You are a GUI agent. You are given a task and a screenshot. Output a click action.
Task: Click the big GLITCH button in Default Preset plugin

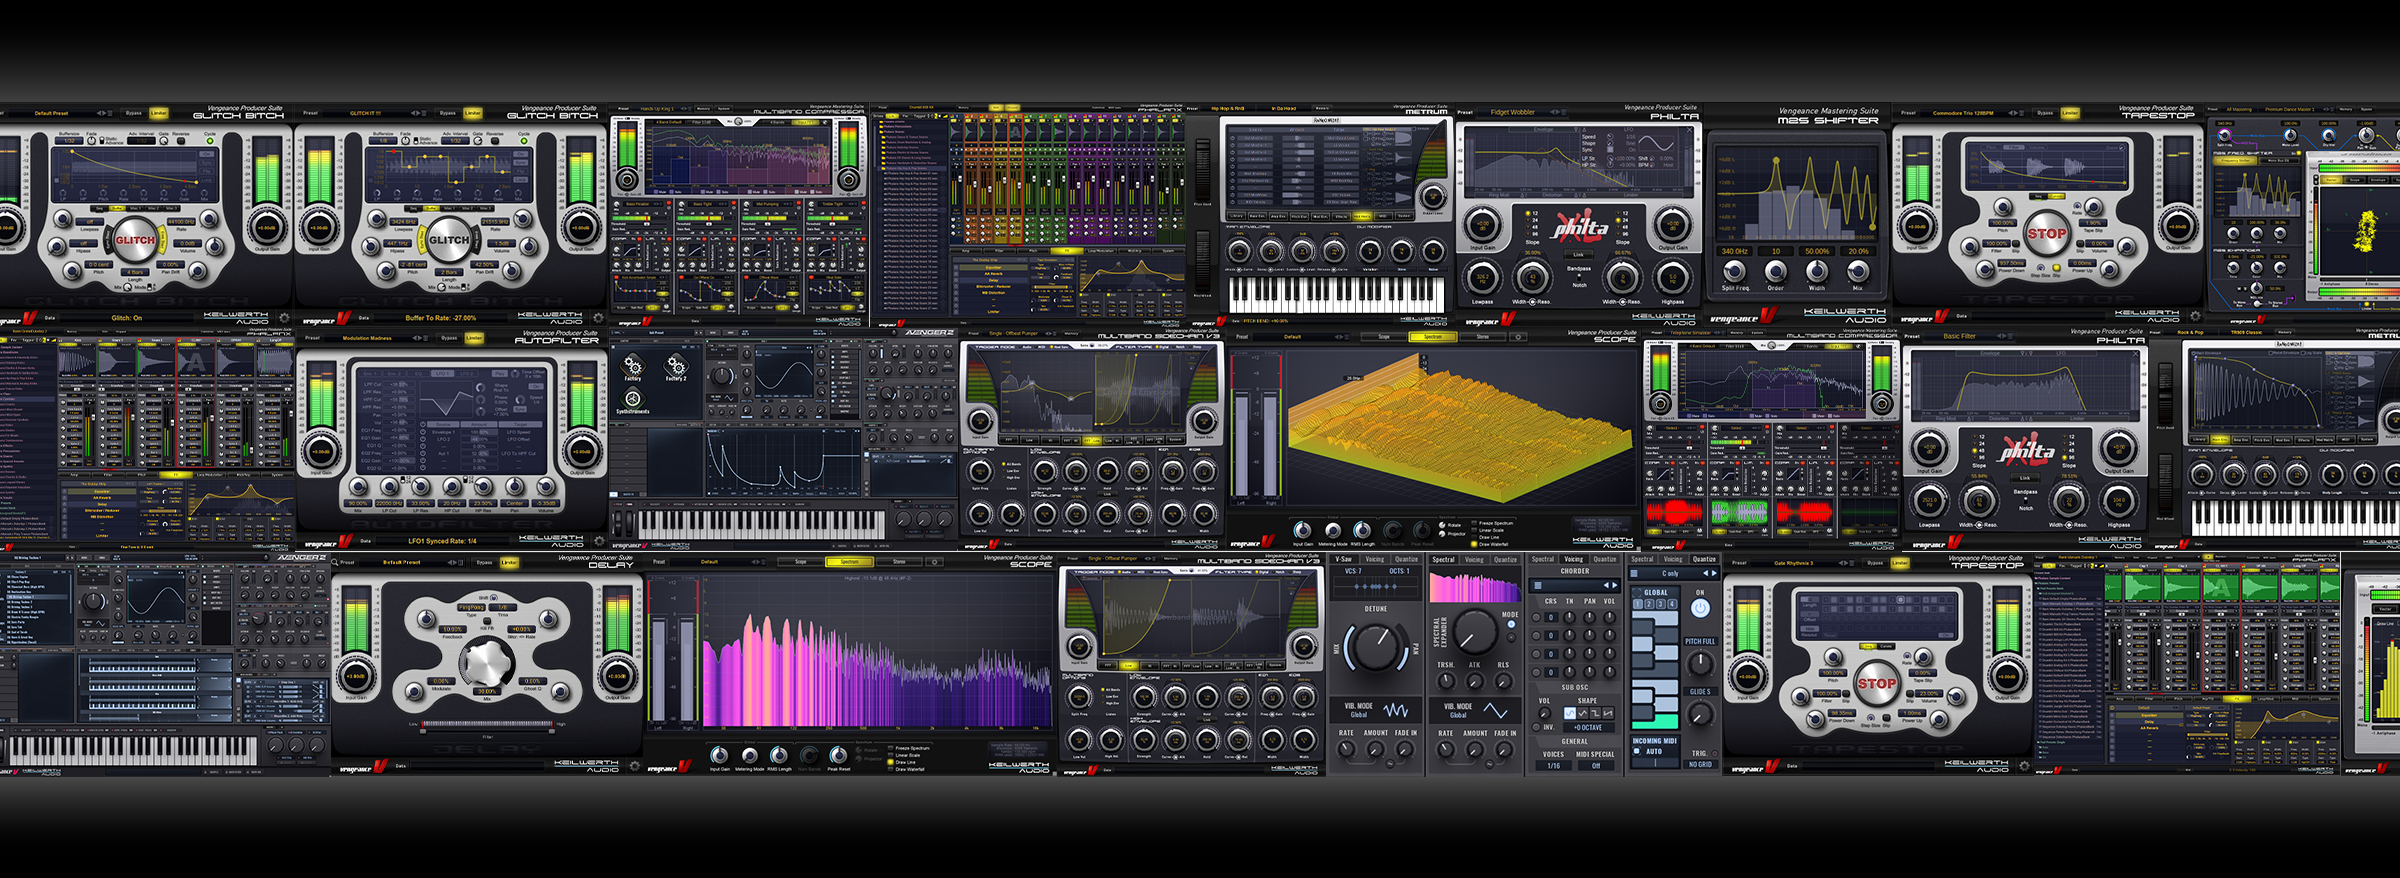135,240
